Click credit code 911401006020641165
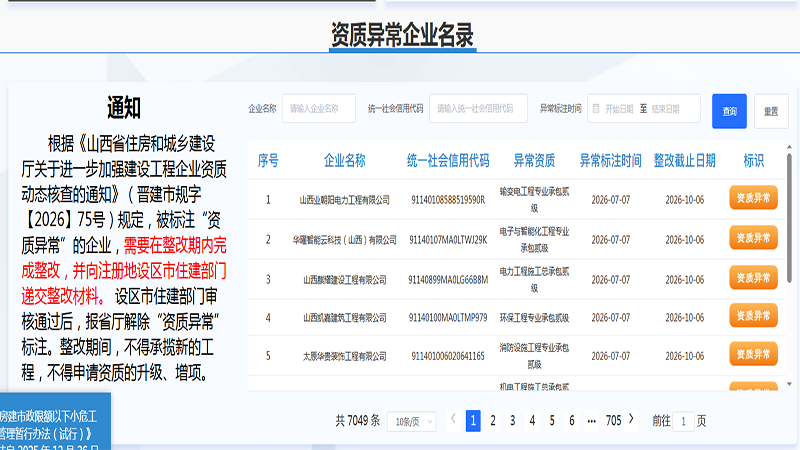This screenshot has height=450, width=800. click(448, 356)
